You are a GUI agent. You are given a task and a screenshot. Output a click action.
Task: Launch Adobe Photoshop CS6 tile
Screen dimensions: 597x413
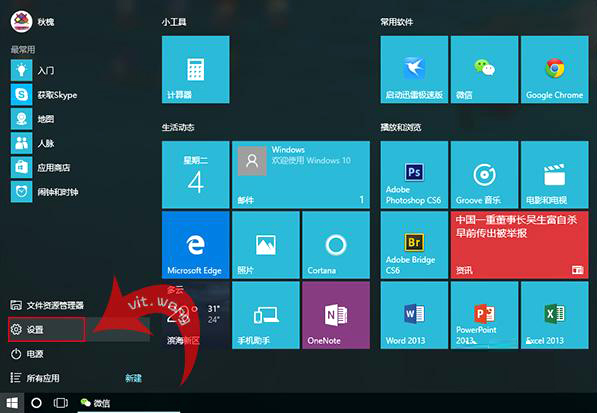(x=414, y=175)
